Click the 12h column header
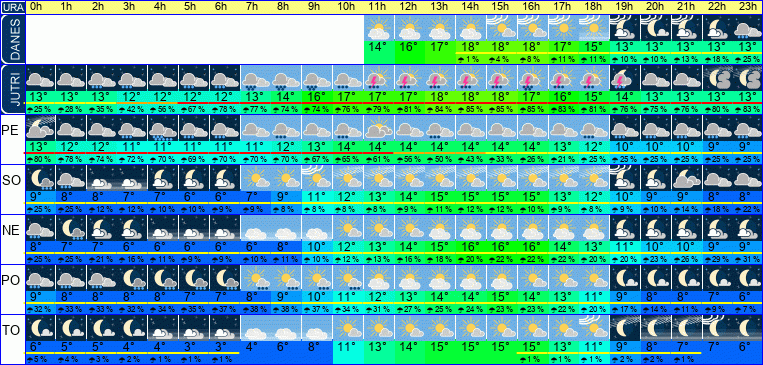The width and height of the screenshot is (763, 365). tap(408, 7)
